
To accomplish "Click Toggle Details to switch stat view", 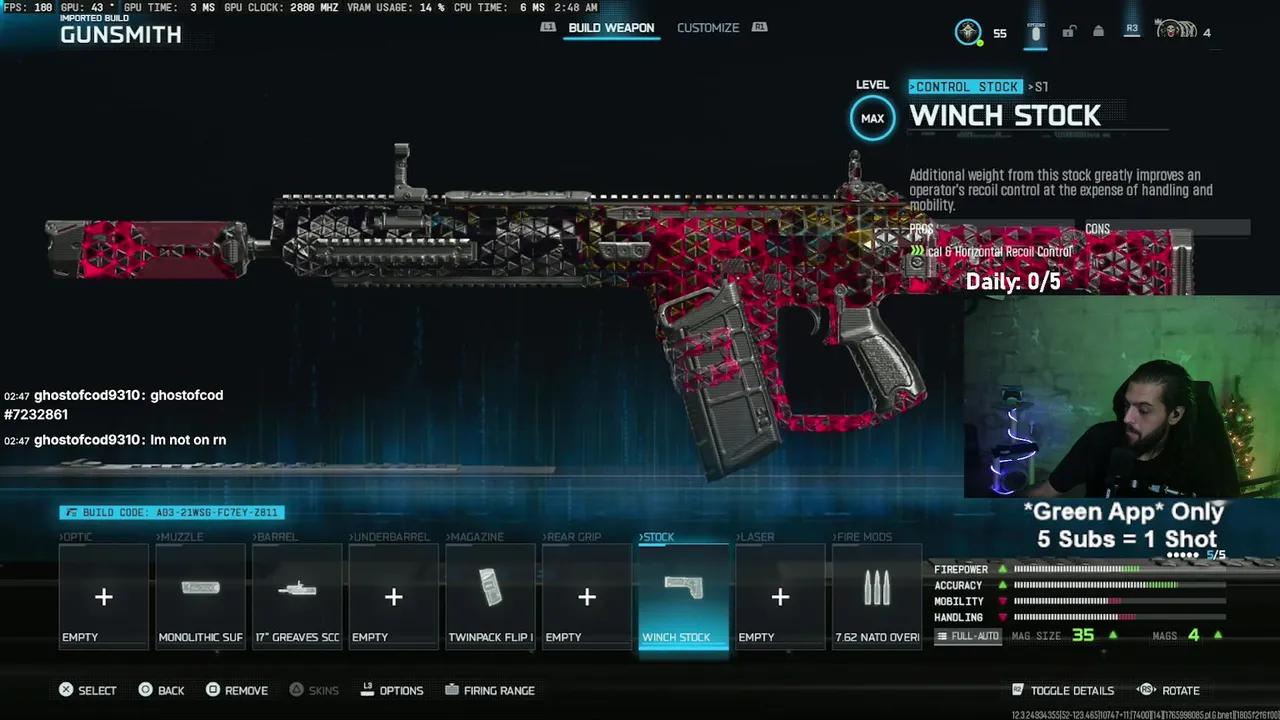I will 1063,690.
